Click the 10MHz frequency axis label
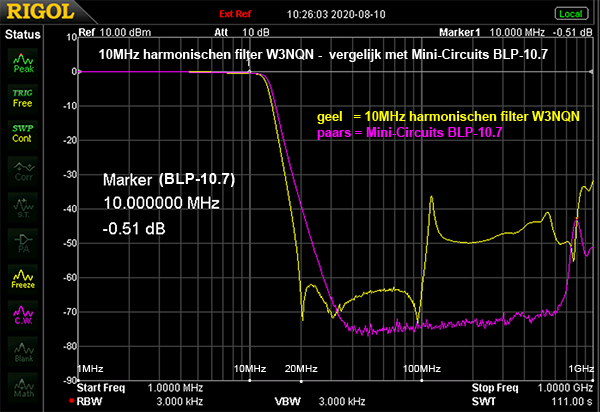600x412 pixels. tap(250, 369)
